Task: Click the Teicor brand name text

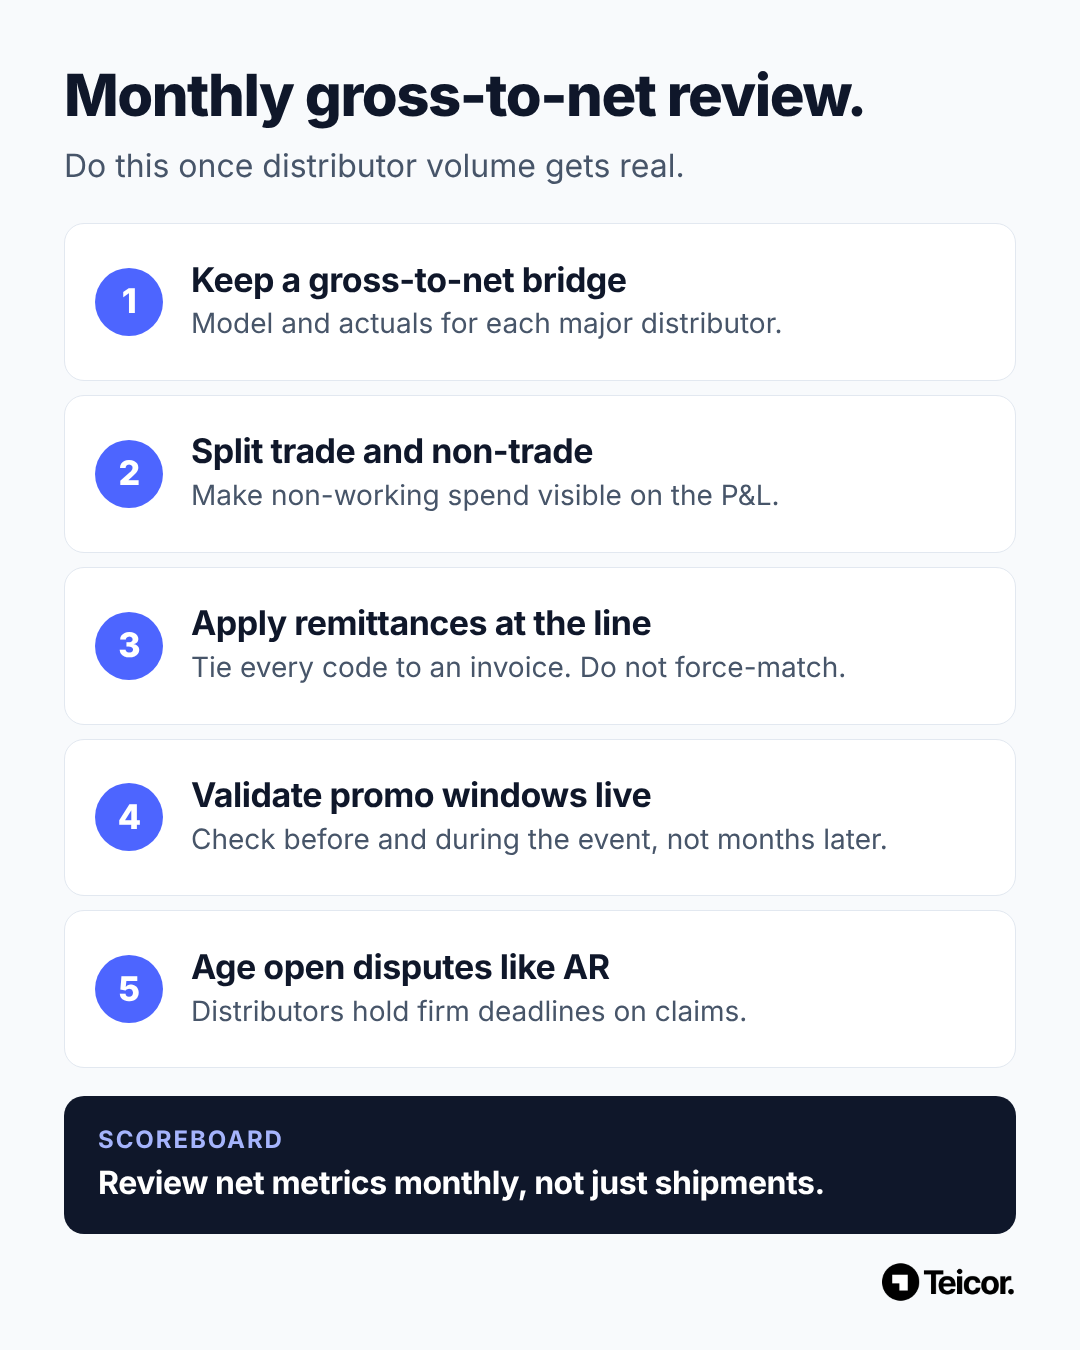Action: coord(969,1283)
